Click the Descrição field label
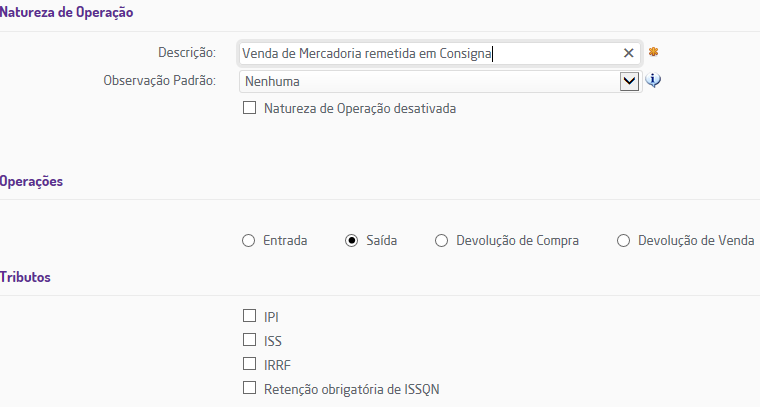Image resolution: width=760 pixels, height=407 pixels. pyautogui.click(x=187, y=52)
